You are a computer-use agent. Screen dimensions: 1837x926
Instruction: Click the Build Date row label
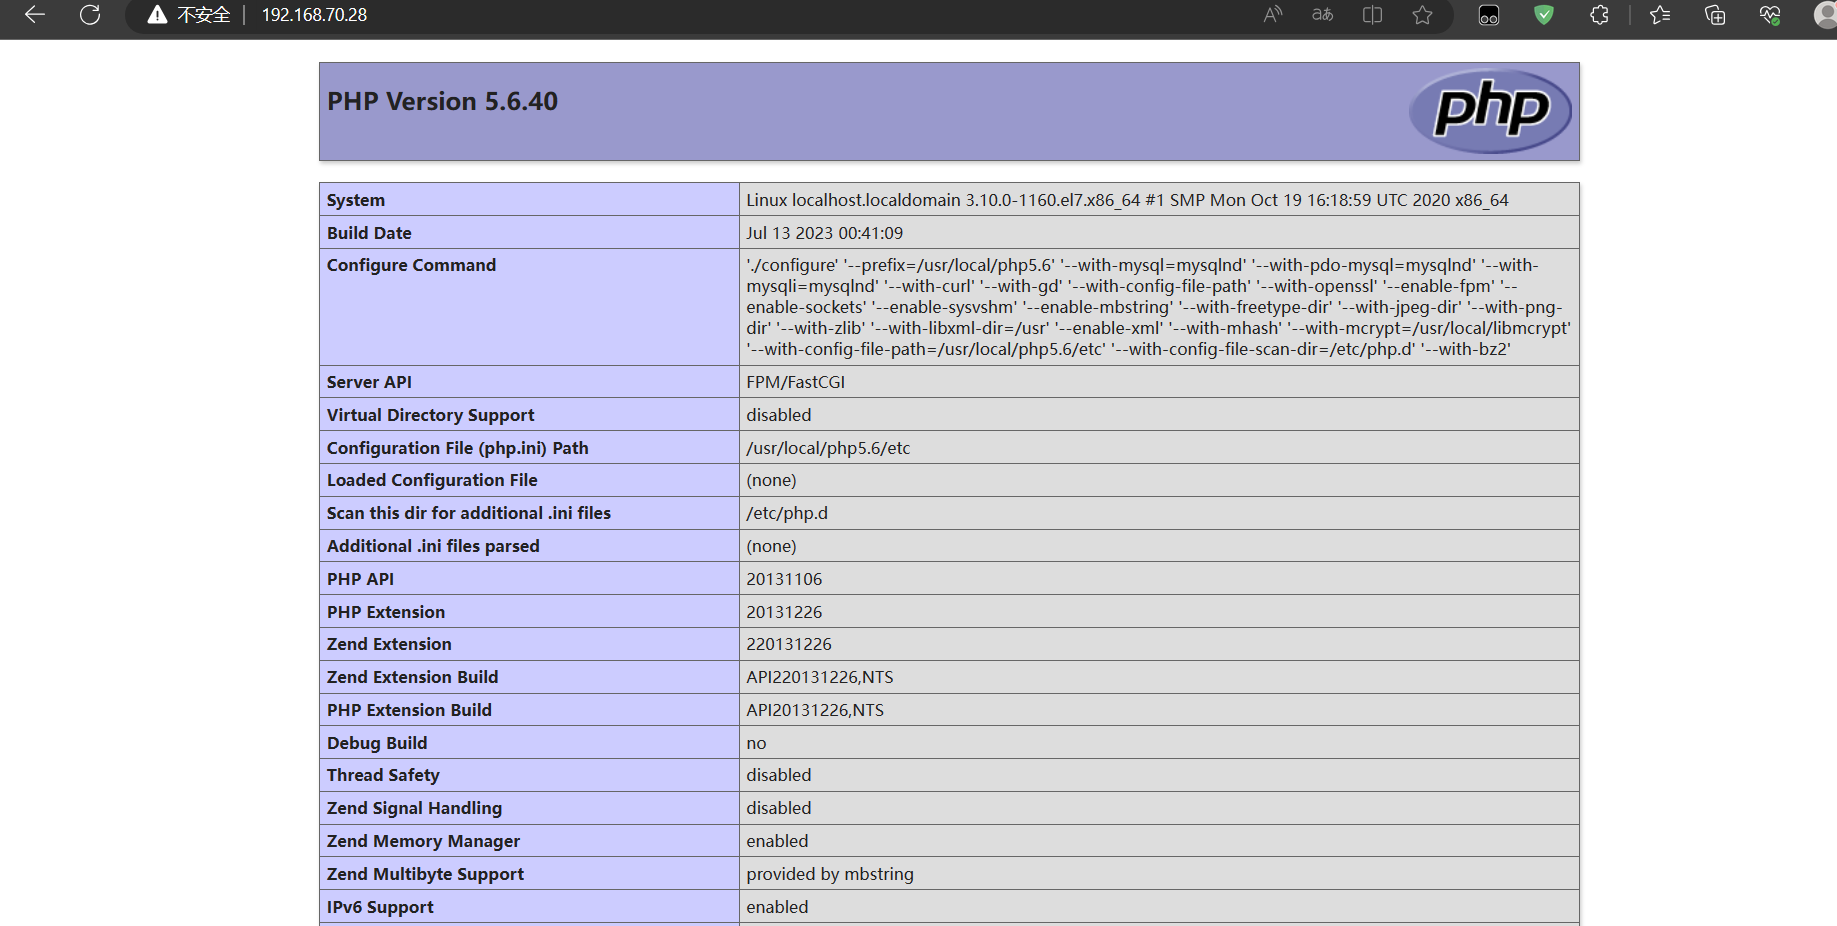pos(369,233)
